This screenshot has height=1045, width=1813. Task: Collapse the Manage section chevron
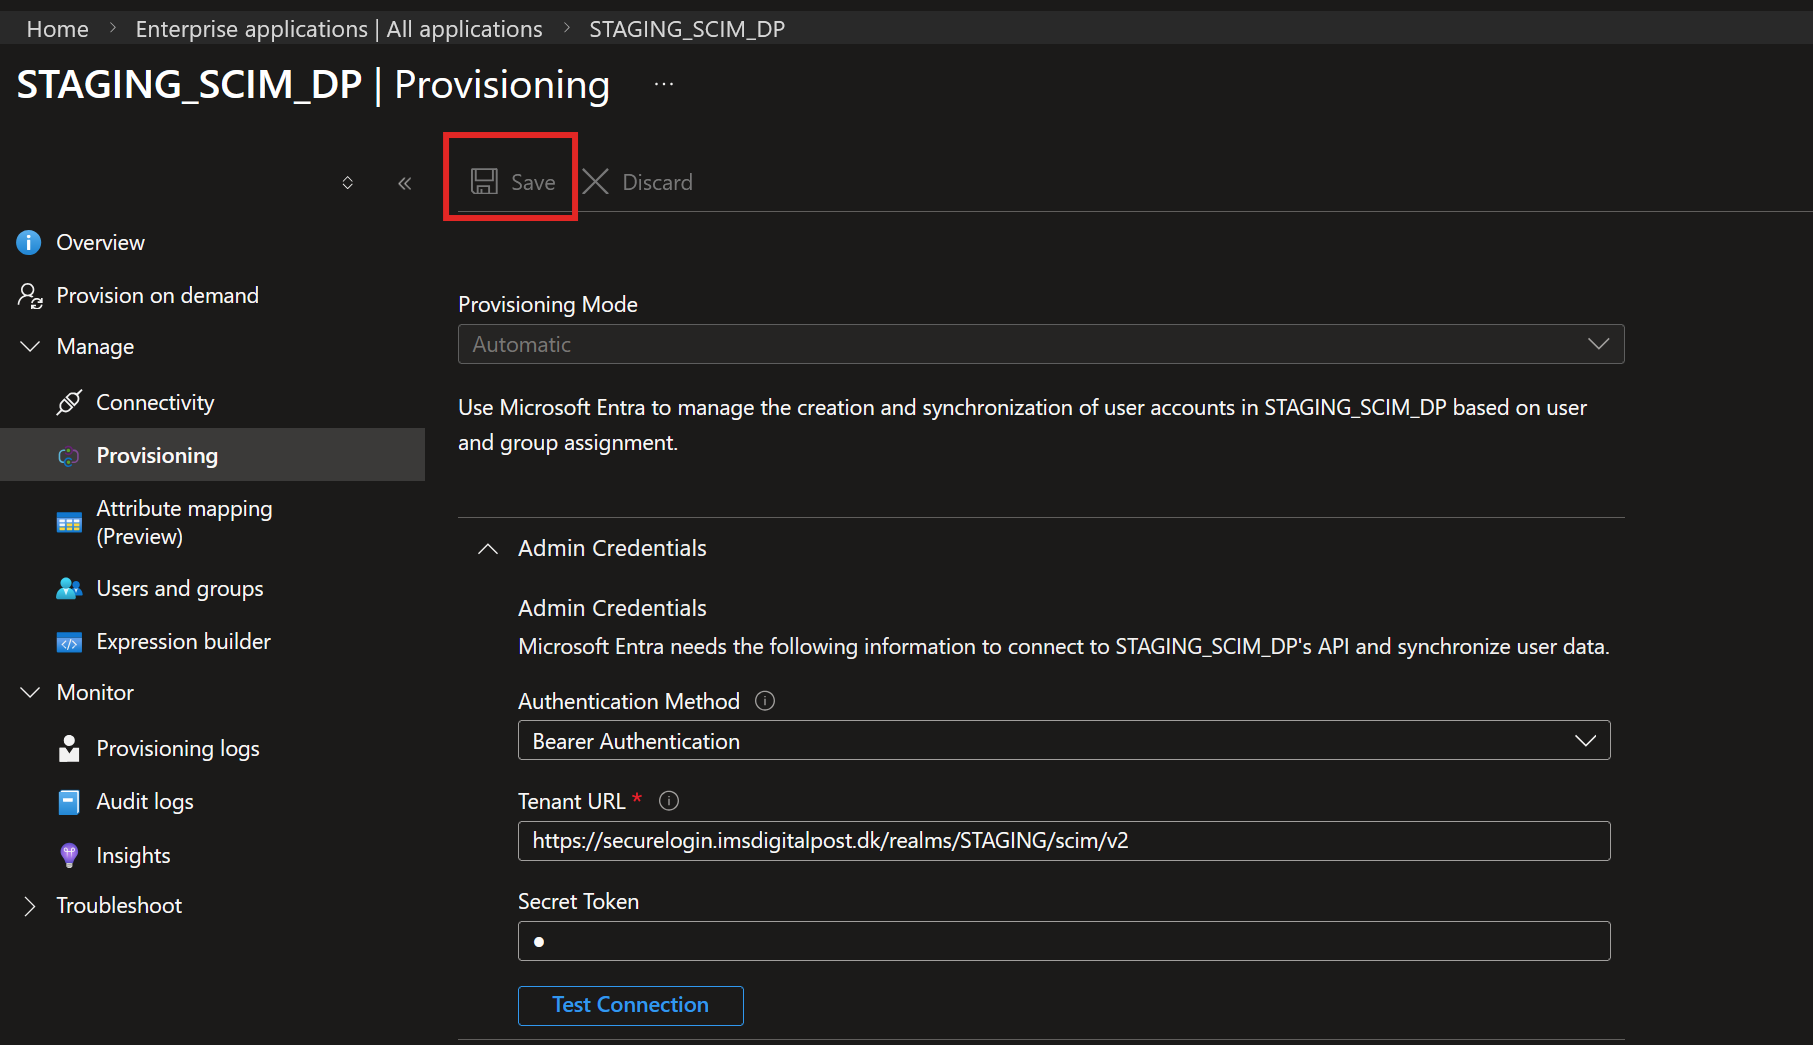[30, 346]
